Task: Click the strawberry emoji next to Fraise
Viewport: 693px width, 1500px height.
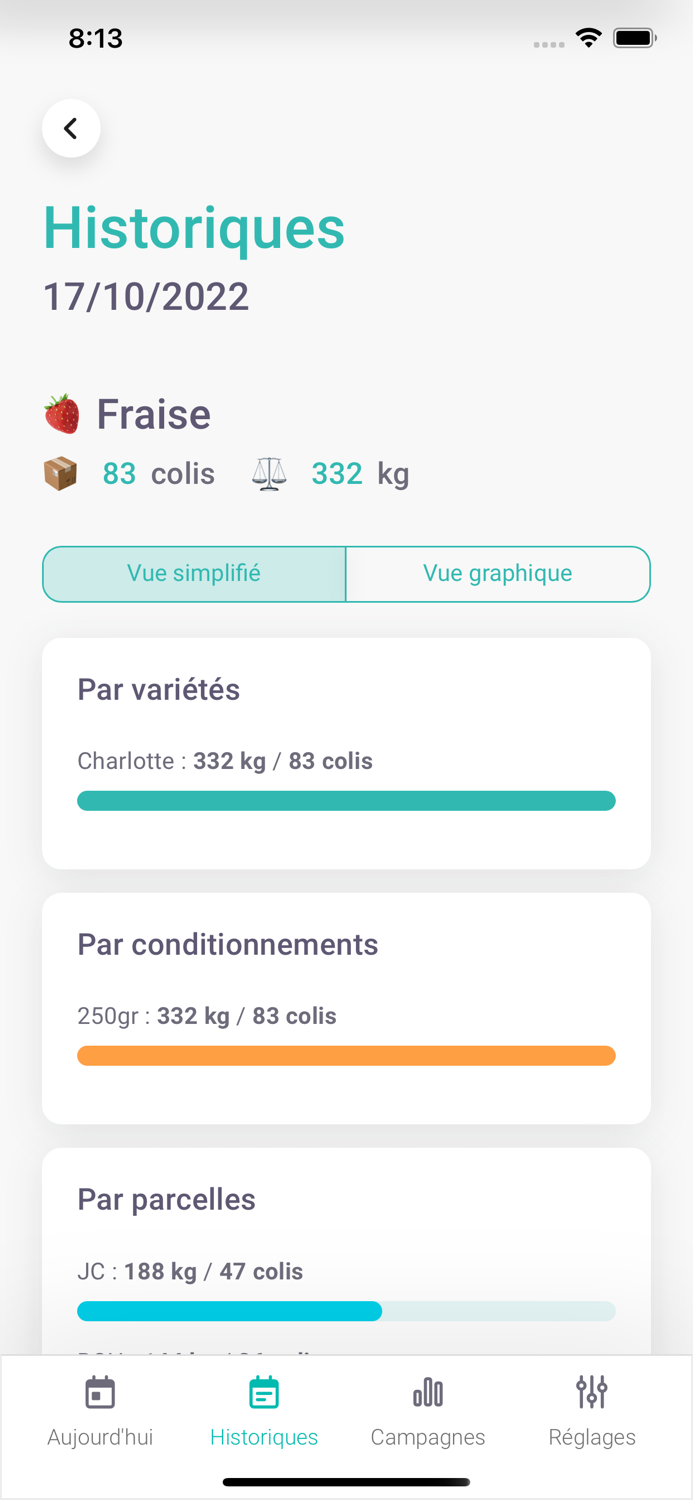Action: pyautogui.click(x=61, y=414)
